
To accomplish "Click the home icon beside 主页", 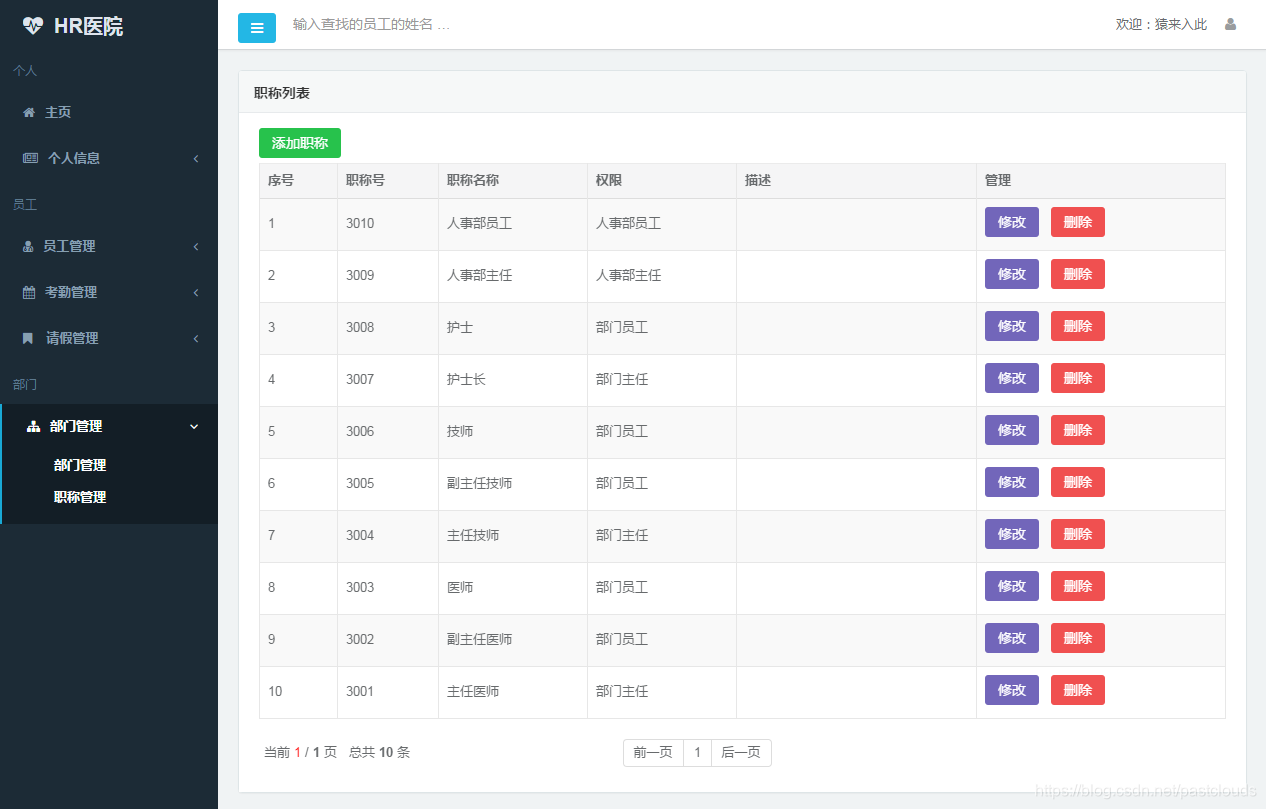I will [x=29, y=112].
